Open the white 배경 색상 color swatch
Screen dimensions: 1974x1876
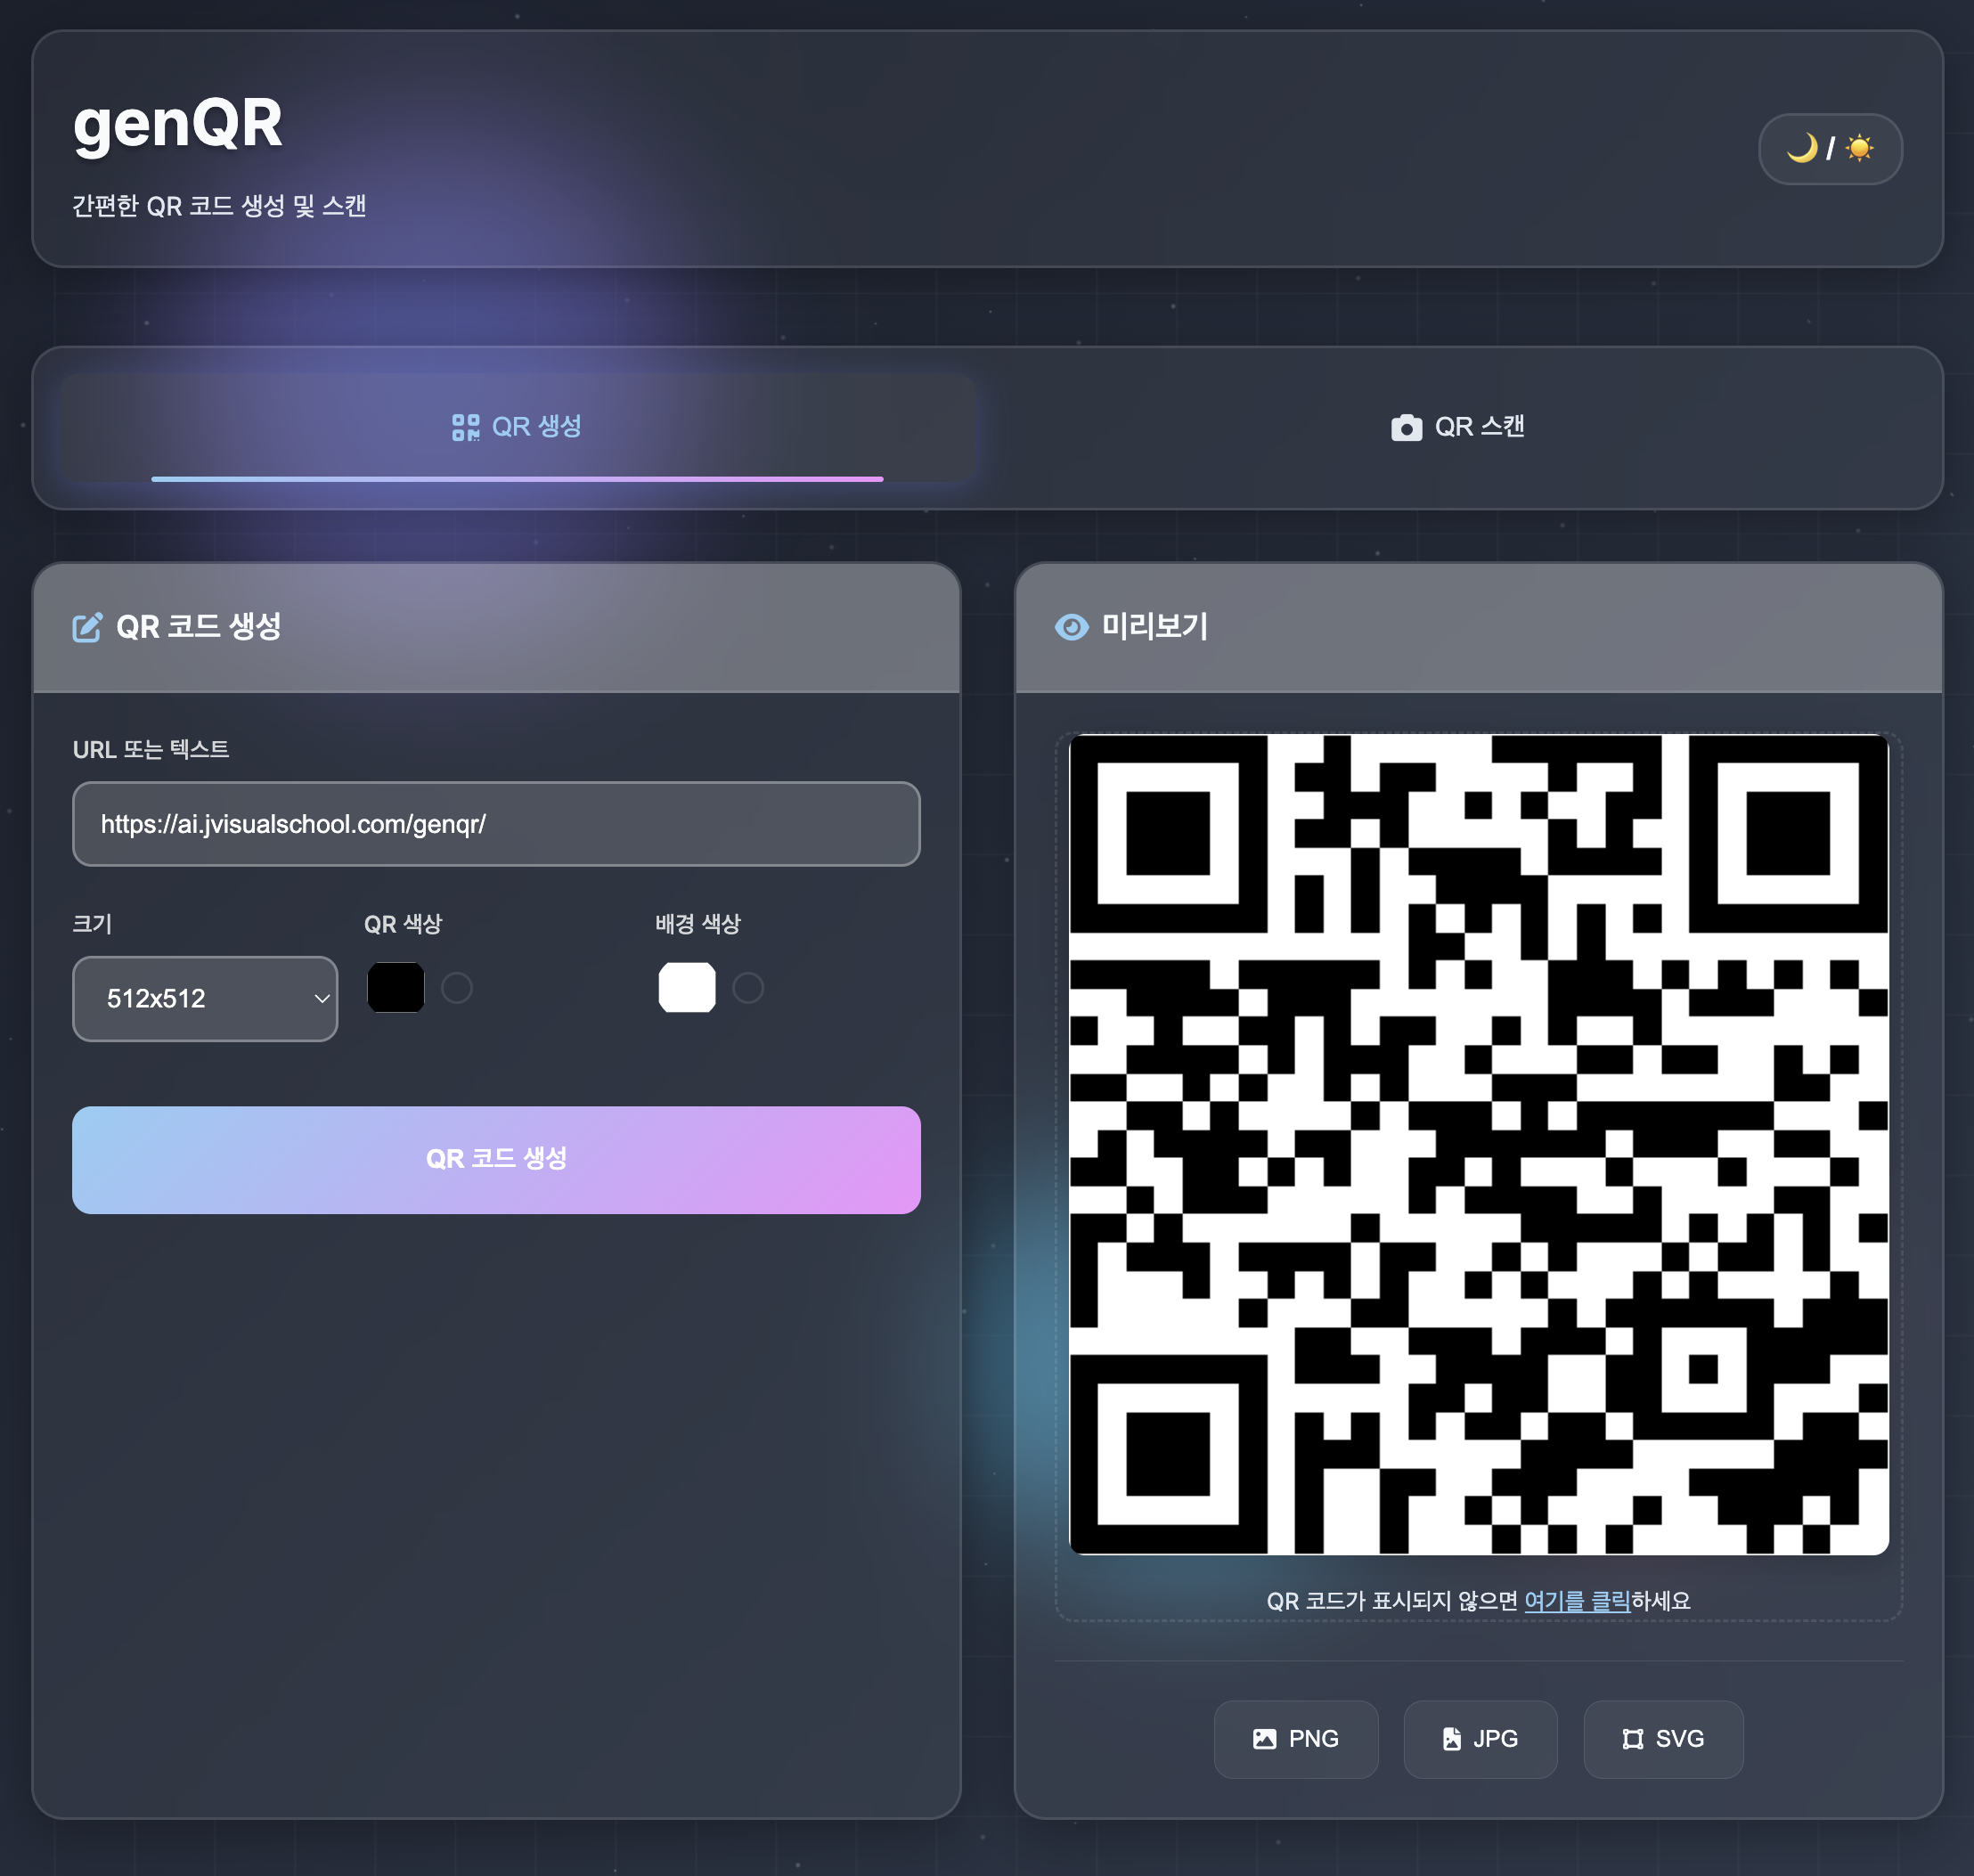click(687, 988)
